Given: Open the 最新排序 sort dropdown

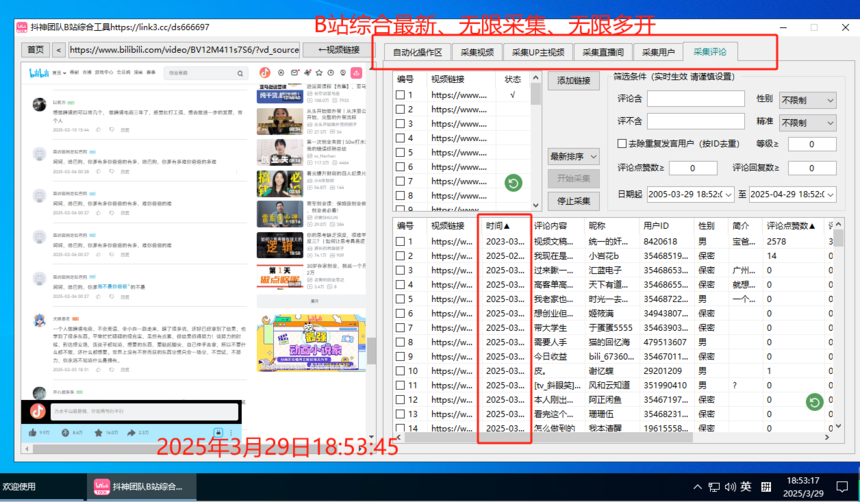Looking at the screenshot, I should pos(574,157).
